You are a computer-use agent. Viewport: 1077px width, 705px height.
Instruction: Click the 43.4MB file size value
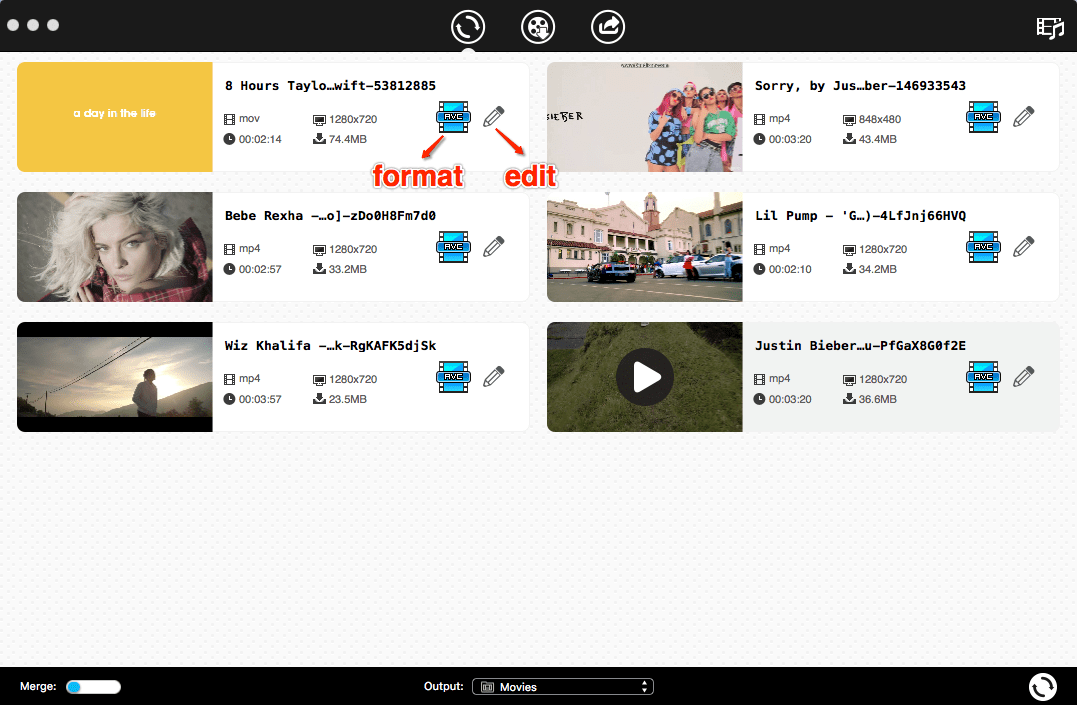(878, 139)
